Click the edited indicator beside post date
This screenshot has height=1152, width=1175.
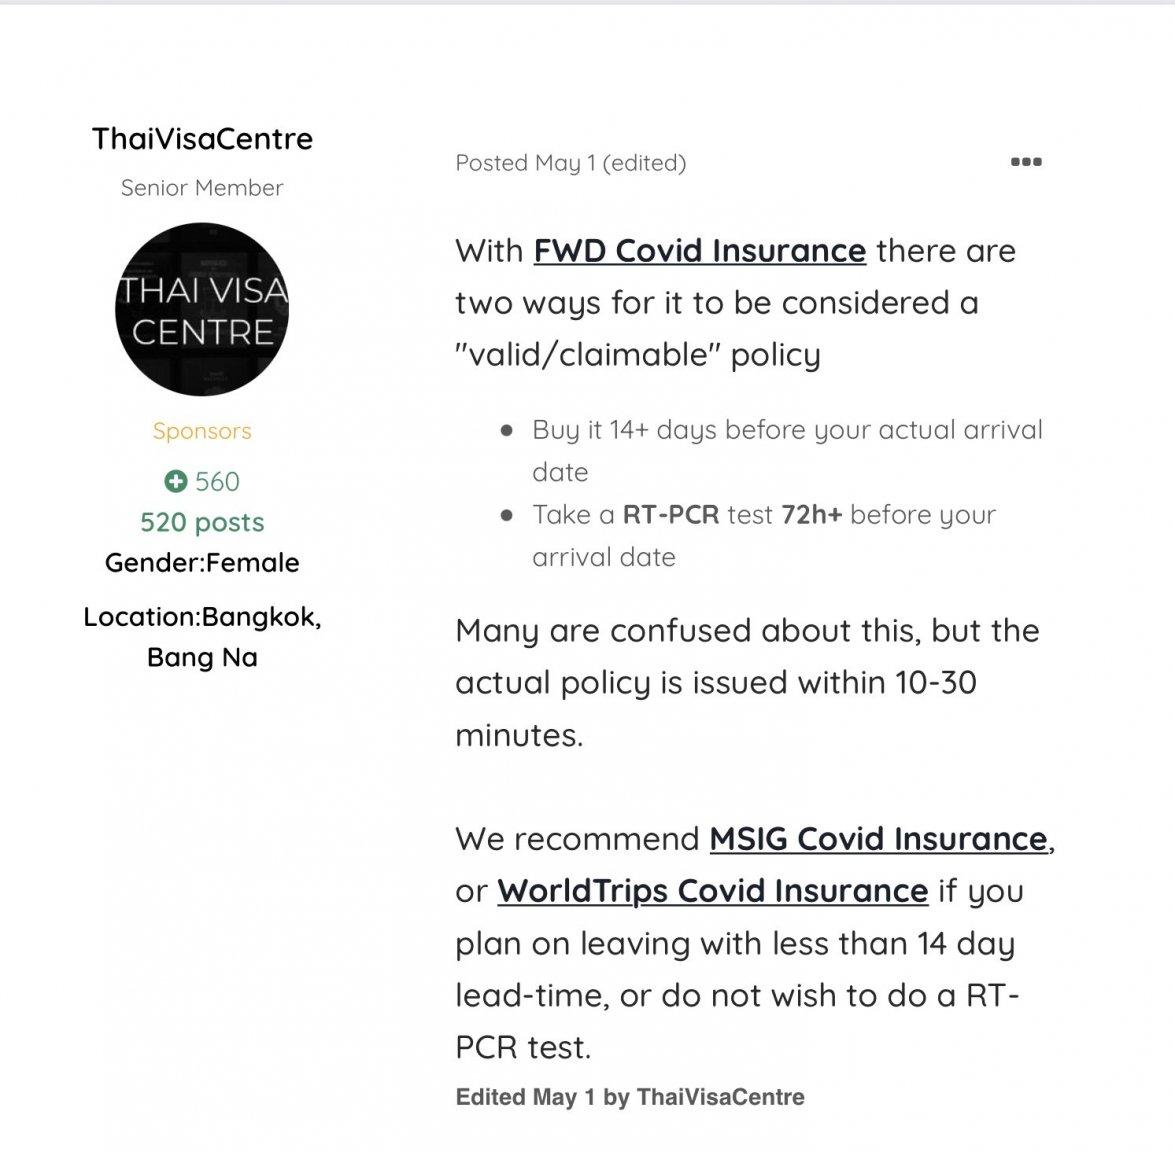pos(644,163)
